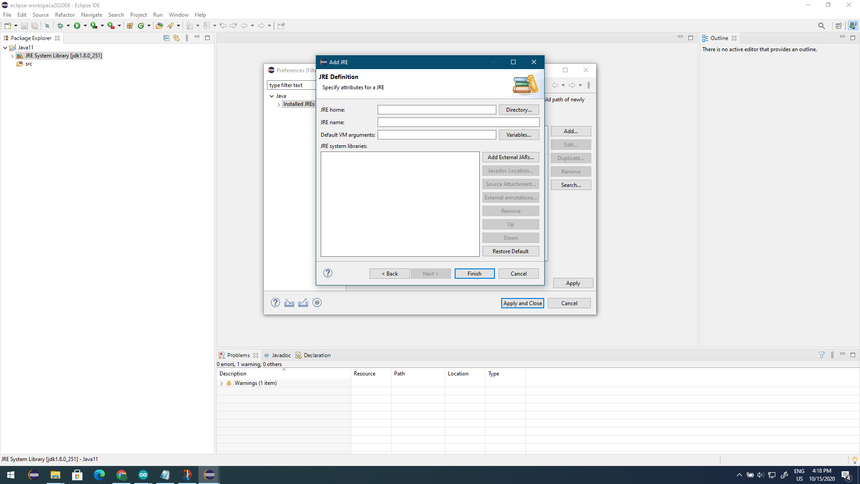Click Add External JARs... button

(510, 157)
